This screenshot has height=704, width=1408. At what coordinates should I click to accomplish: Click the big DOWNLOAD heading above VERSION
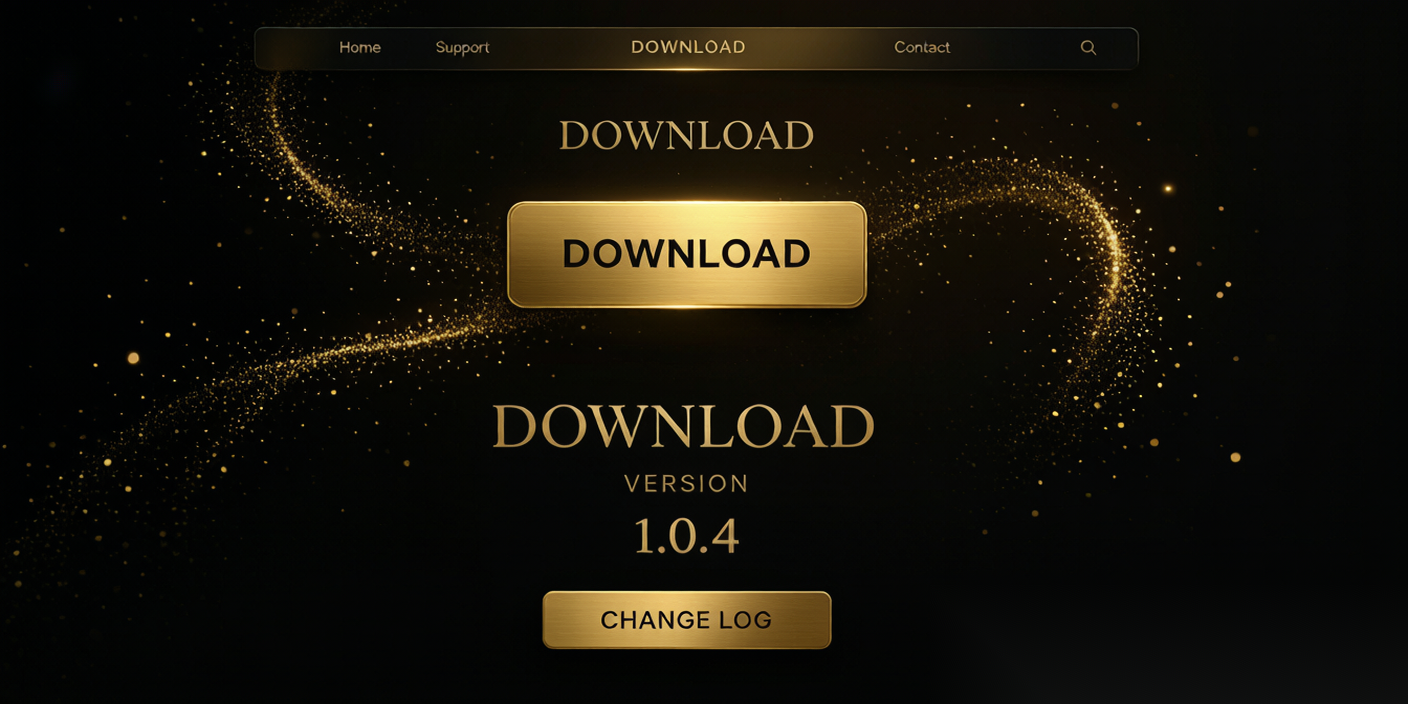(x=684, y=427)
